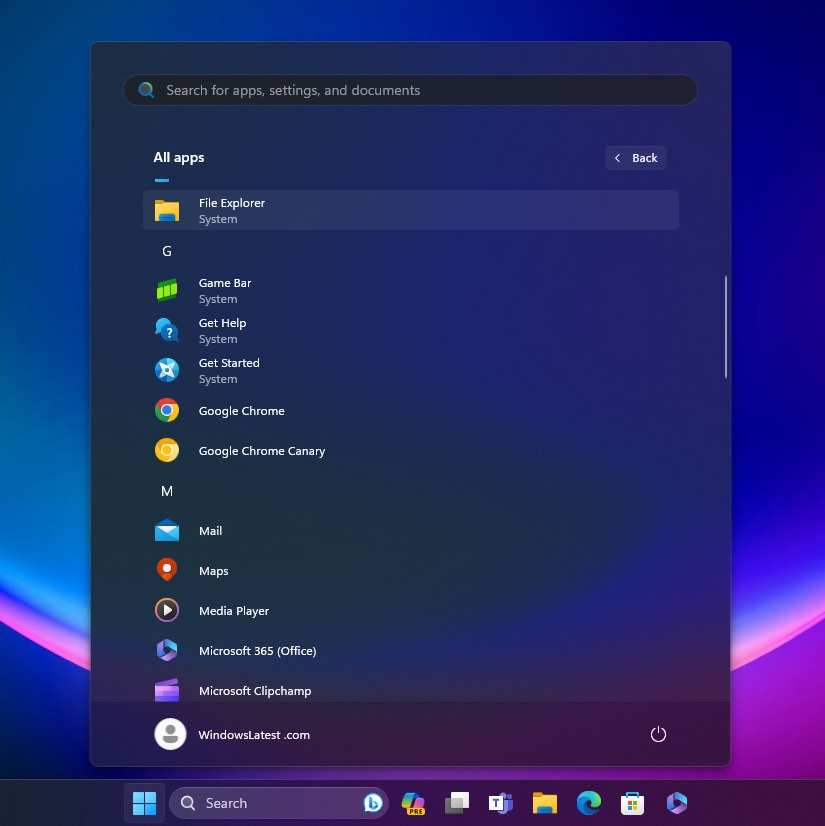The width and height of the screenshot is (825, 826).
Task: Launch the Maps app
Action: coord(213,571)
